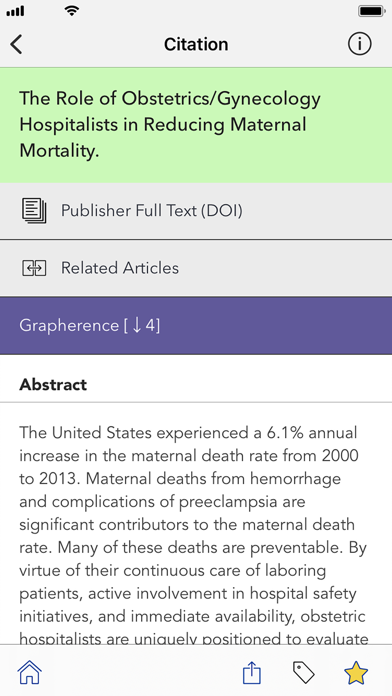Tap the abstract paragraph text
This screenshot has height=696, width=392.
click(194, 535)
